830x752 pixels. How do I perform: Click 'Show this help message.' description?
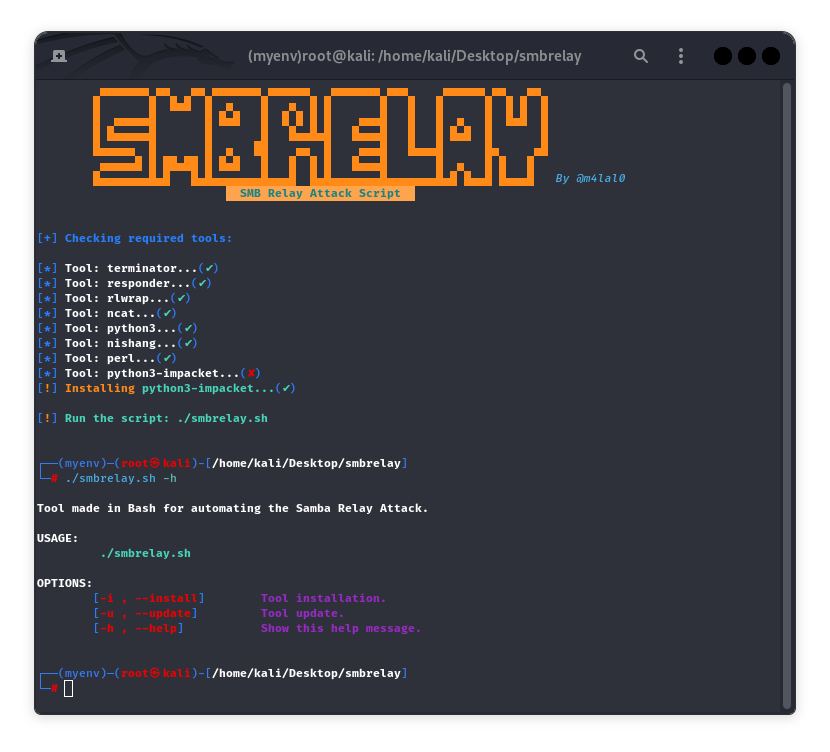[x=341, y=628]
